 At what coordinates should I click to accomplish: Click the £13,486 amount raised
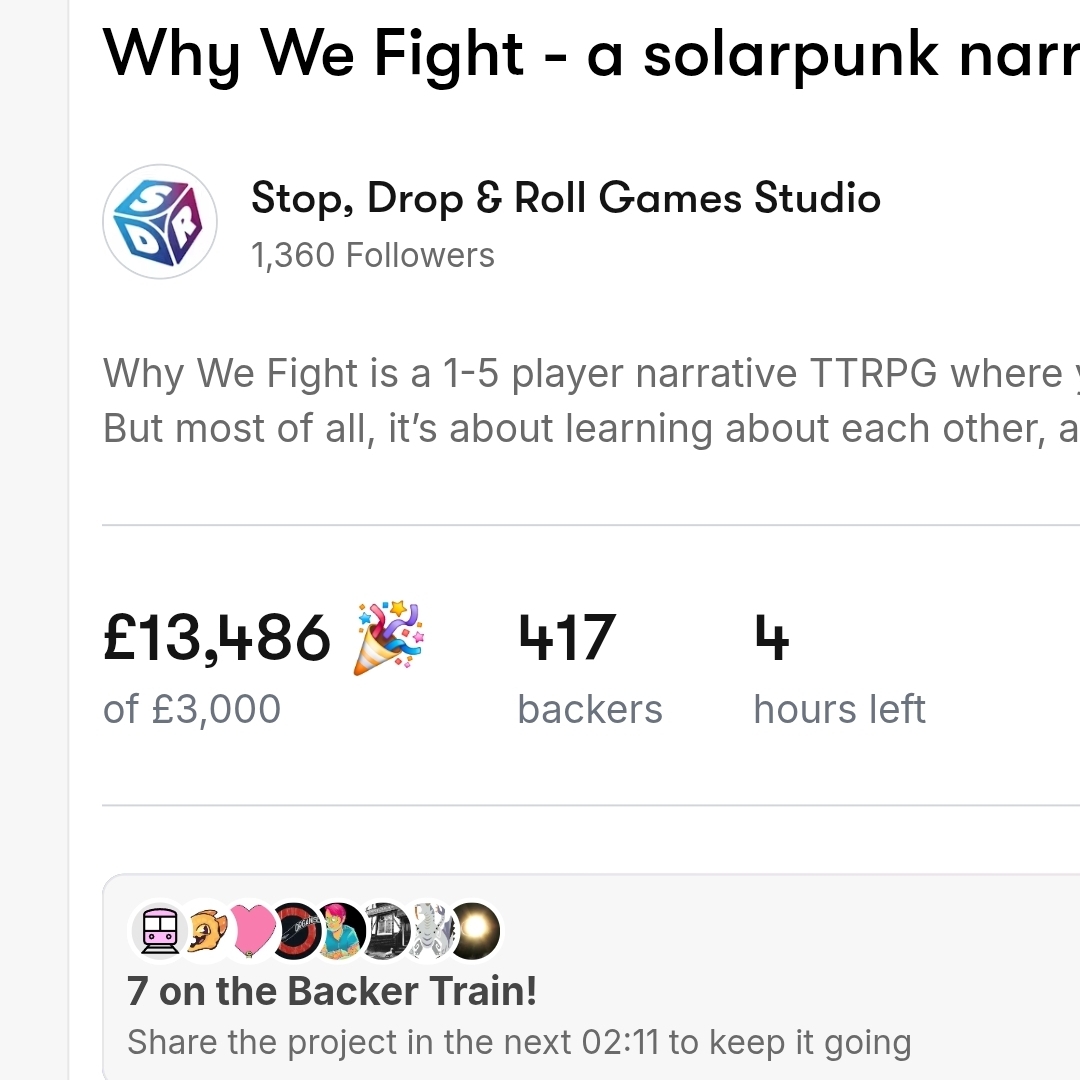217,638
